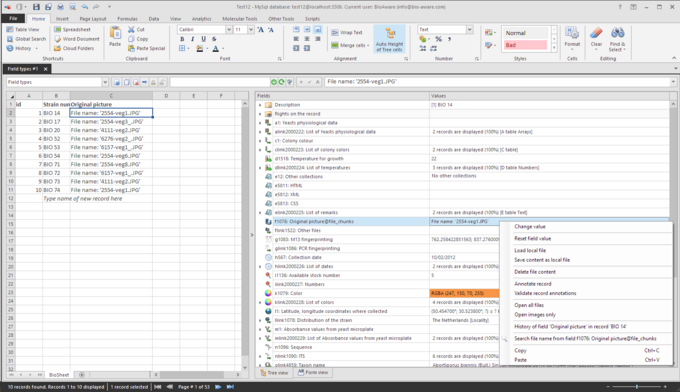Expand the List of colors node
The height and width of the screenshot is (392, 680).
[x=260, y=302]
